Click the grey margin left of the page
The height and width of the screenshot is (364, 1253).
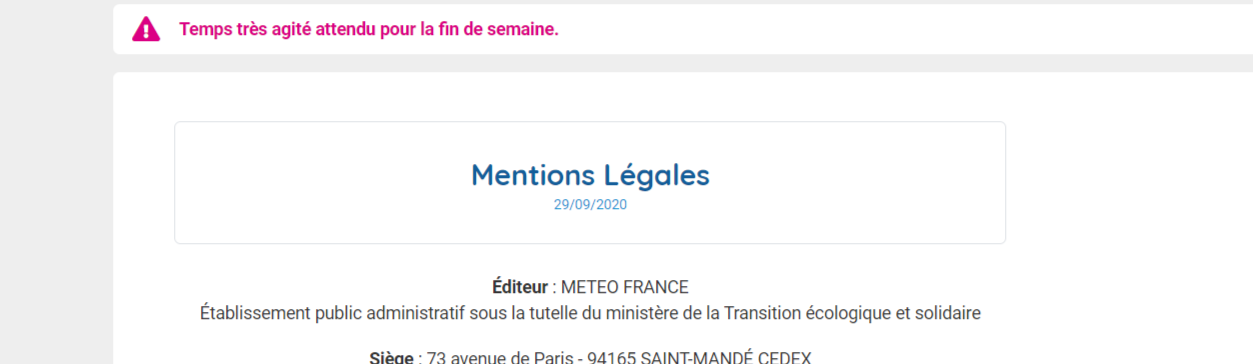[x=55, y=200]
